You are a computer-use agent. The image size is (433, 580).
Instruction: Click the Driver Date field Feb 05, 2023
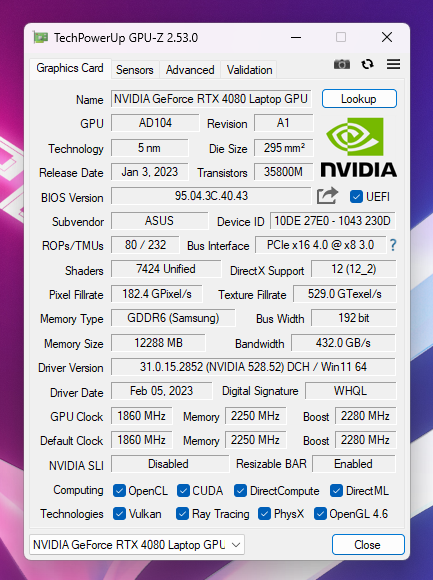(162, 391)
